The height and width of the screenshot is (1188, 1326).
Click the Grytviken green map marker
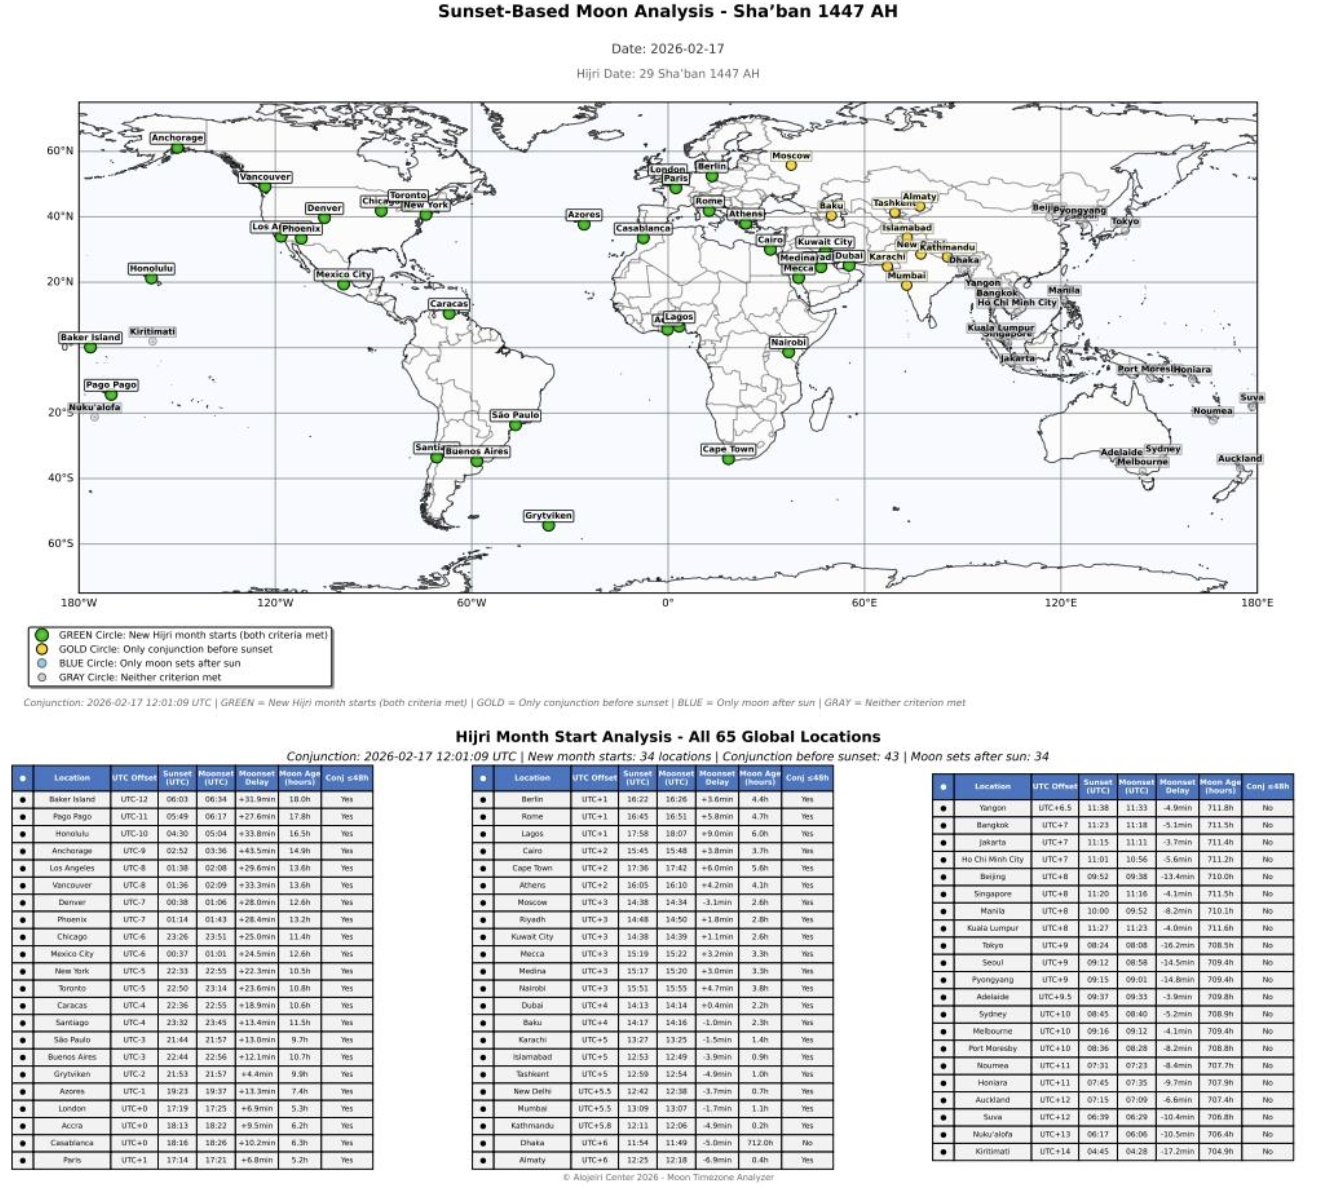pos(548,526)
